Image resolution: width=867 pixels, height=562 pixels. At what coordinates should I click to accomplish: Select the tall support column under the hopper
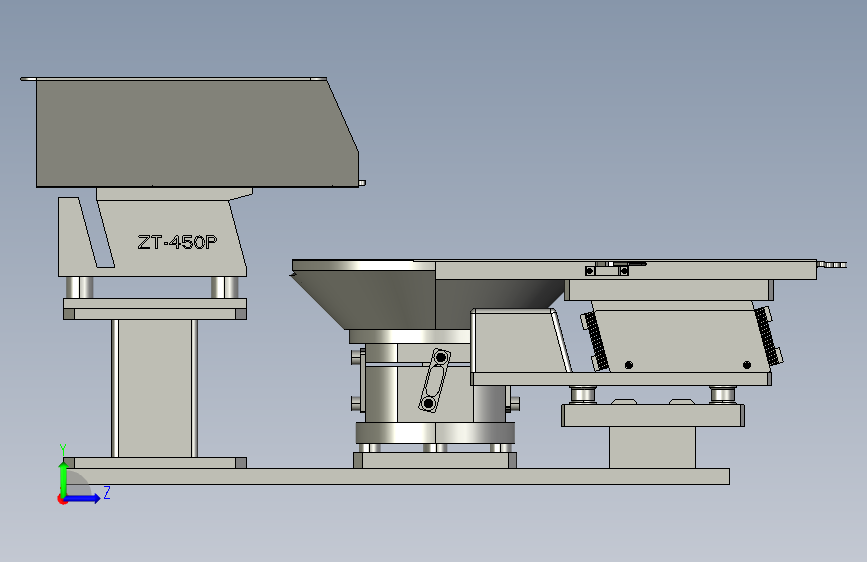pos(155,388)
